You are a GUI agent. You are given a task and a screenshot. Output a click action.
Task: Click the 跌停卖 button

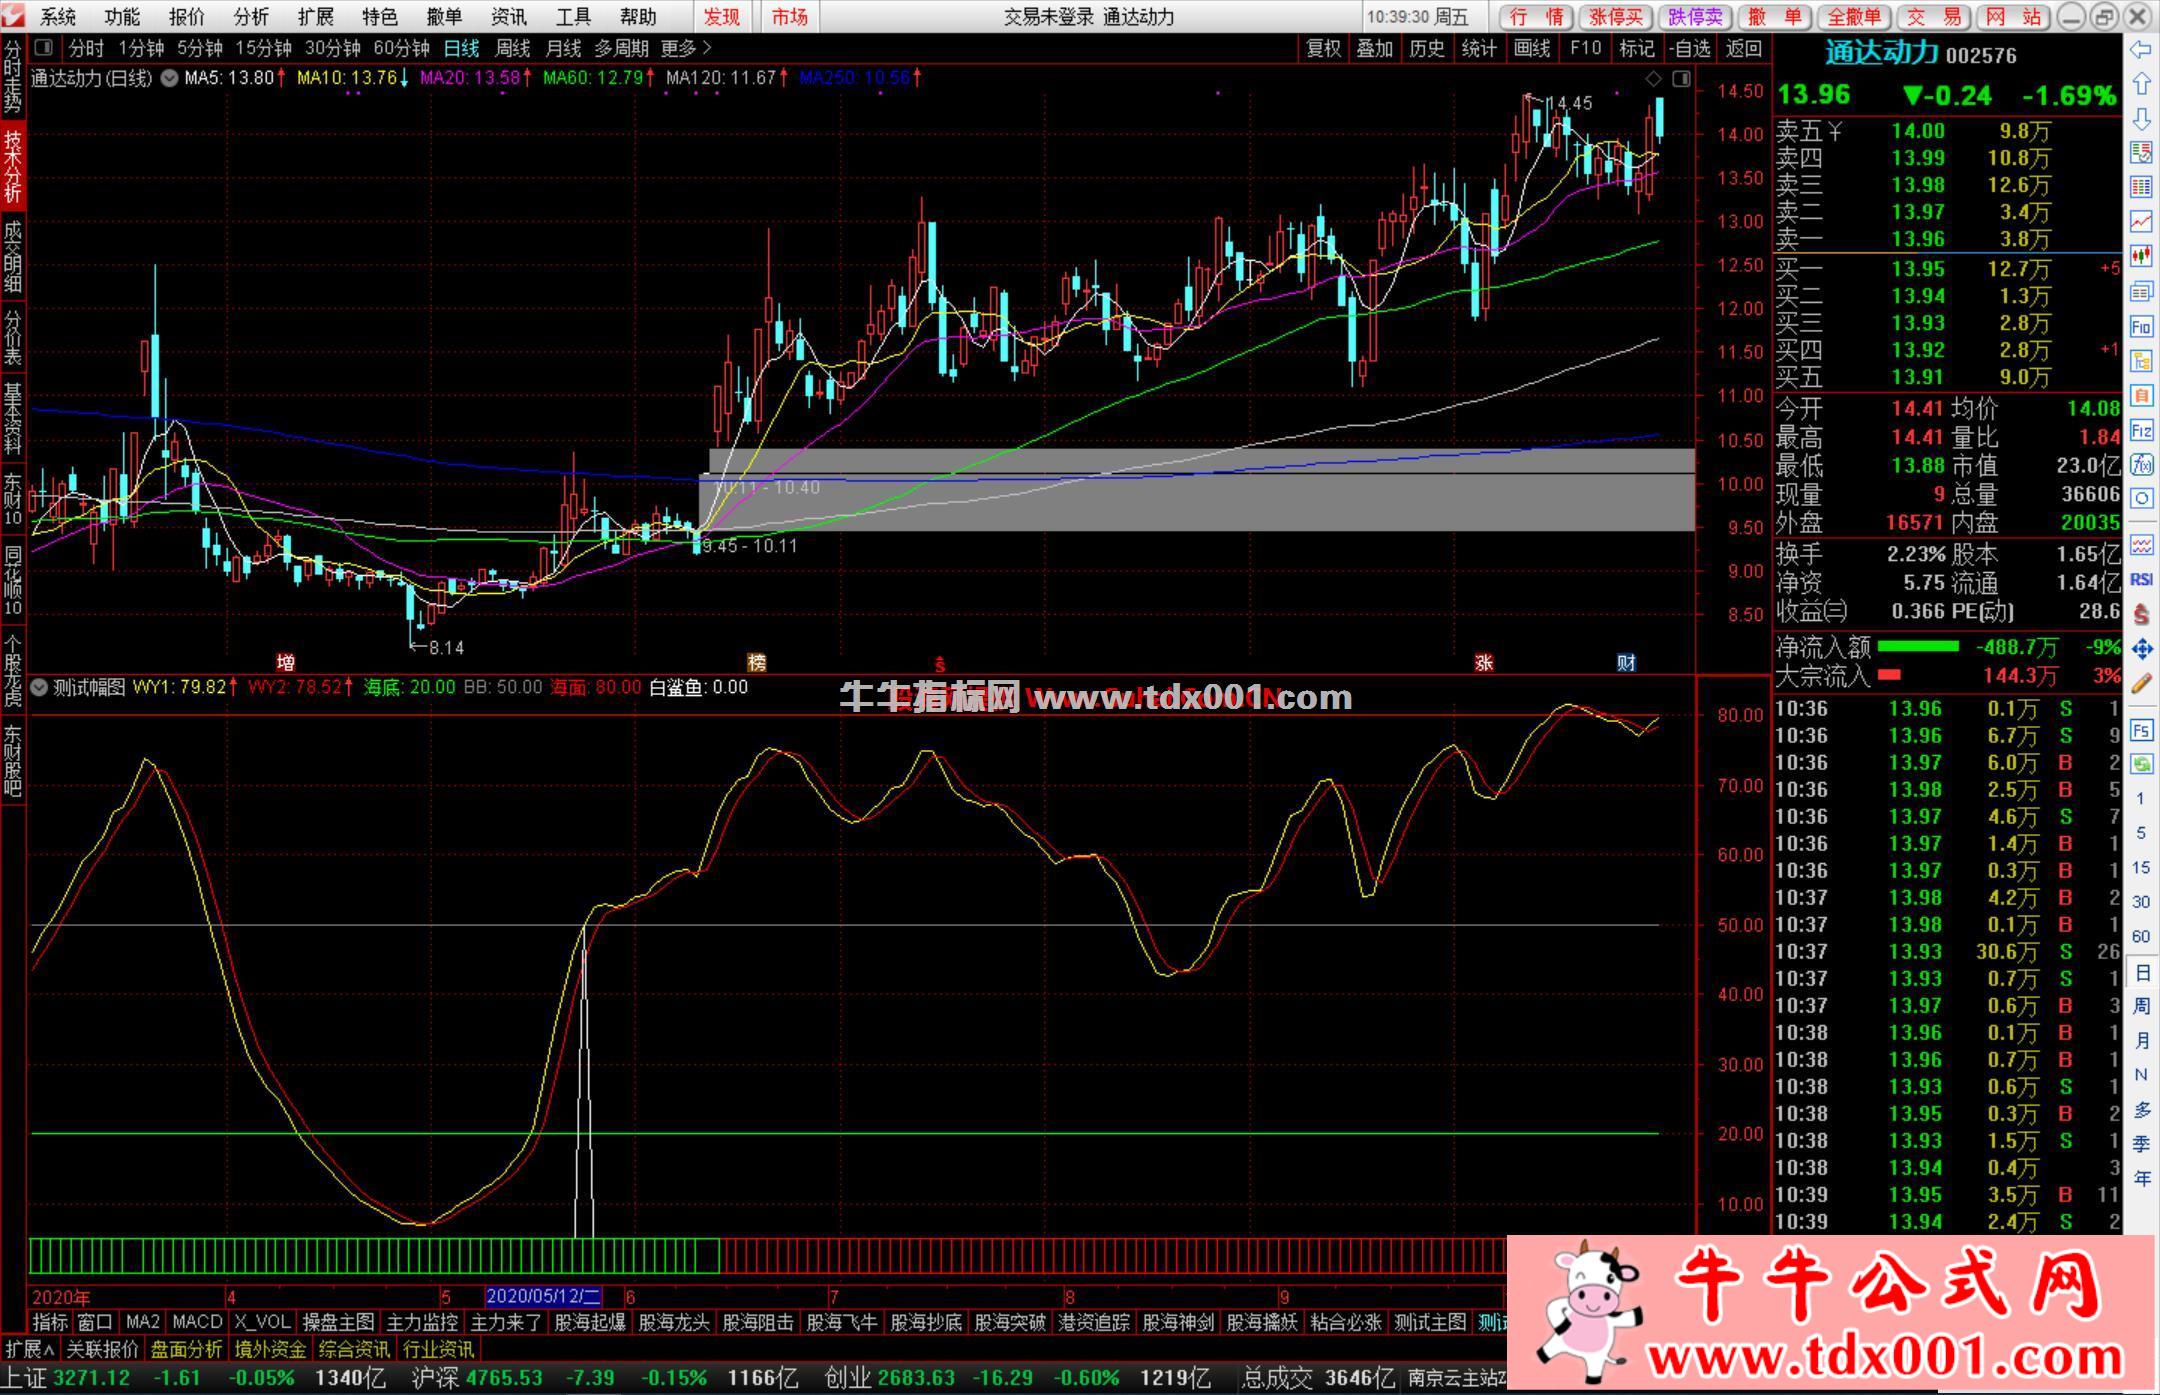pos(1696,17)
